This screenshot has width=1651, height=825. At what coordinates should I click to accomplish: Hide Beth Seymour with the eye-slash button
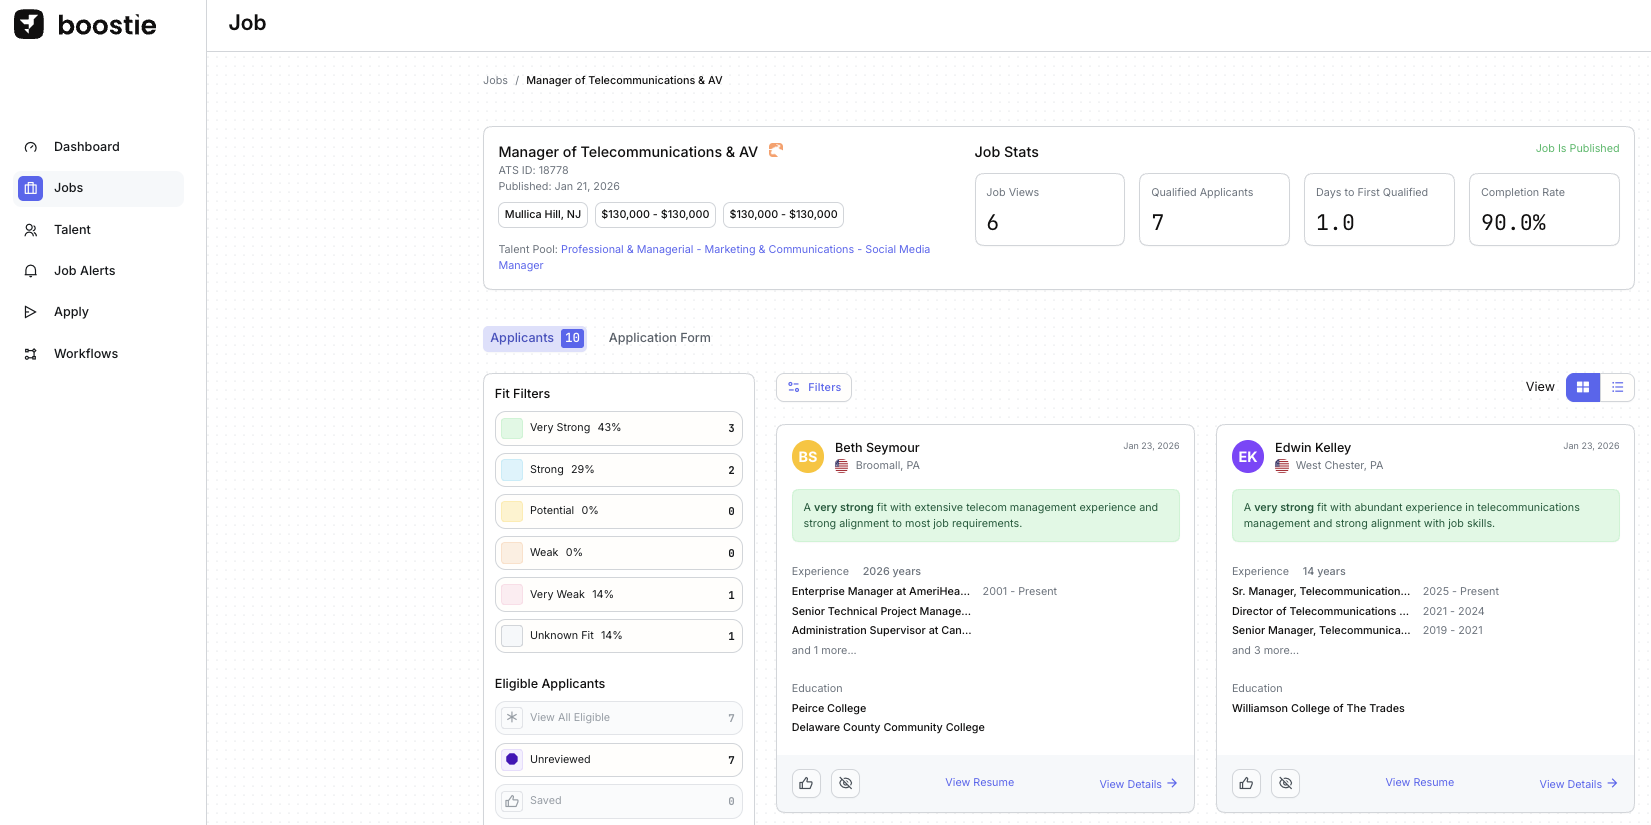845,783
